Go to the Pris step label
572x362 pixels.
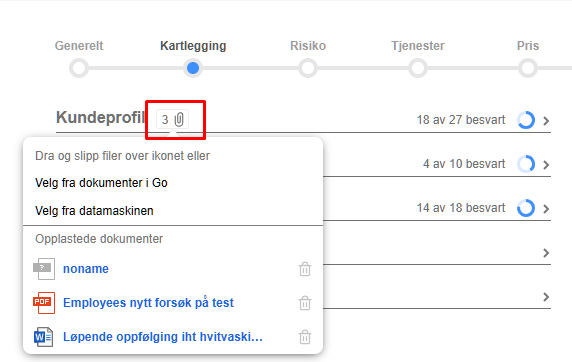click(x=527, y=46)
